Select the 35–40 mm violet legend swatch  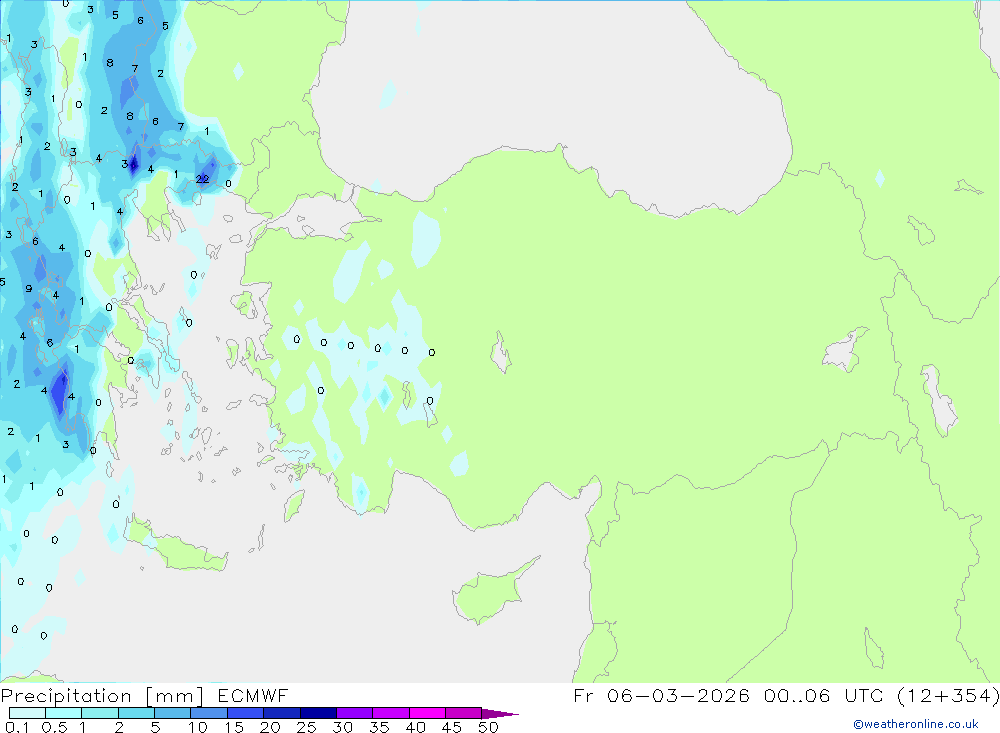[x=391, y=713]
